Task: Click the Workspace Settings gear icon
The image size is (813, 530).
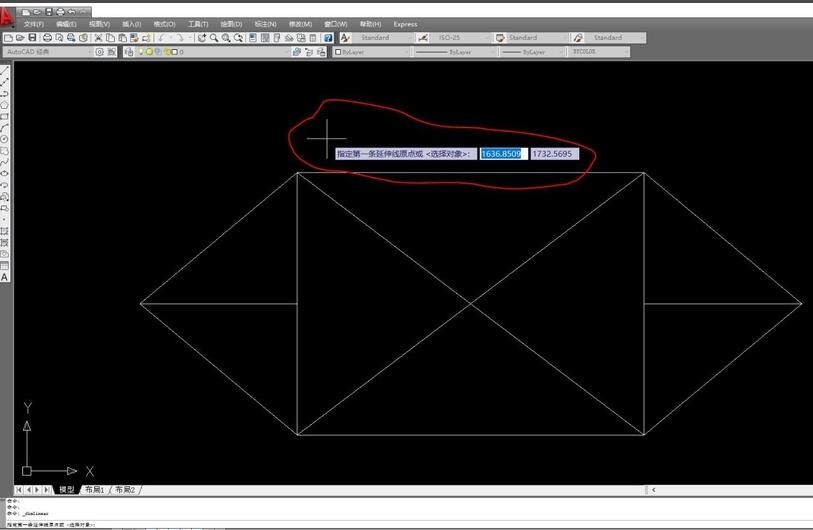Action: pos(100,52)
